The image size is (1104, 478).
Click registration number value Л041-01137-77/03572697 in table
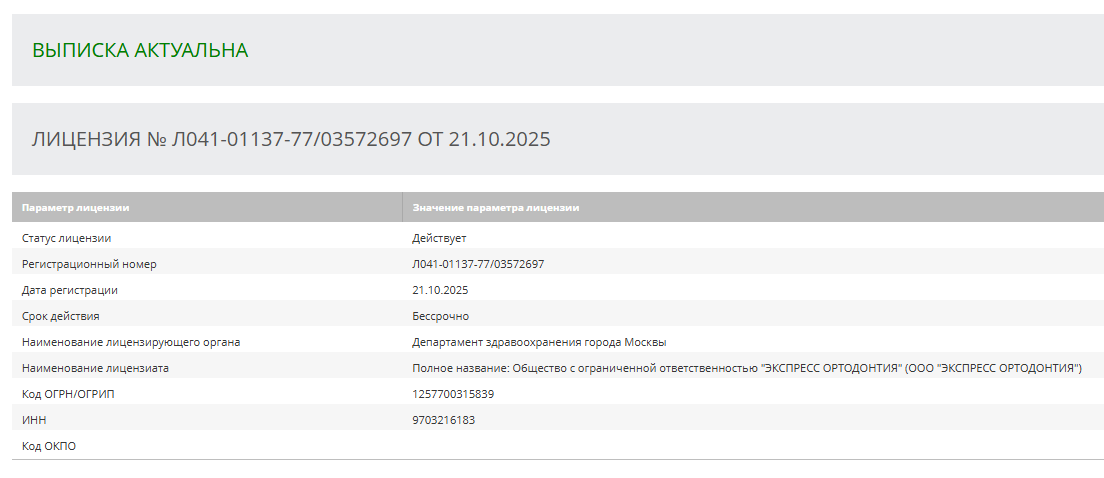pyautogui.click(x=478, y=264)
